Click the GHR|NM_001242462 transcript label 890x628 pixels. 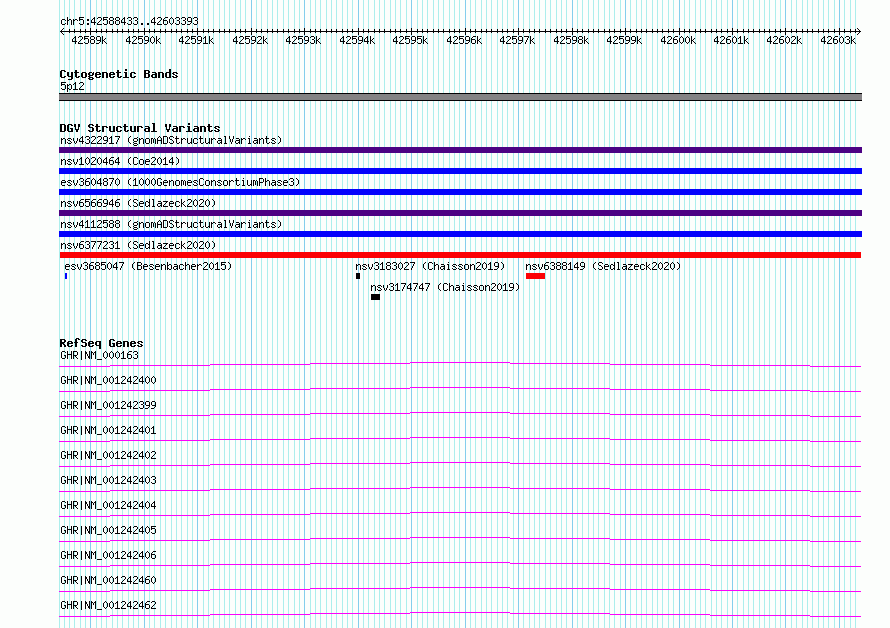[108, 605]
